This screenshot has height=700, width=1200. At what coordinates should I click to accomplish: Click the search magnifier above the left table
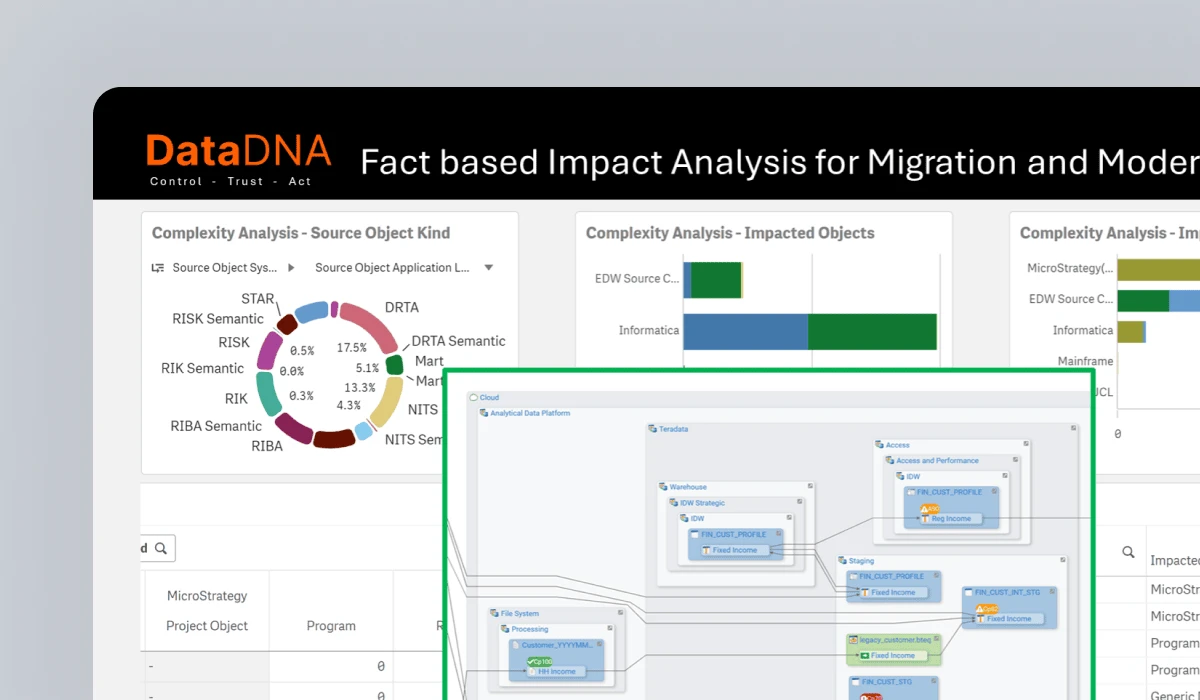161,548
